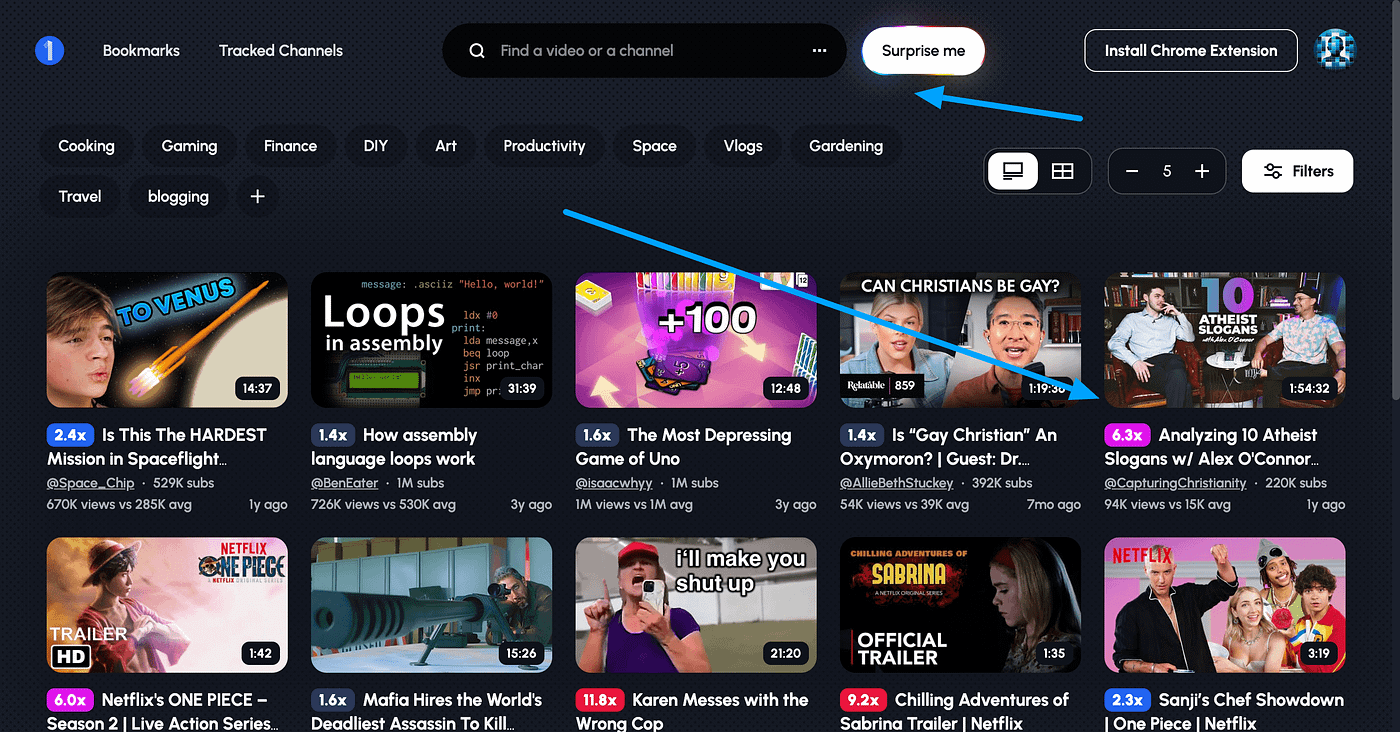Open the @CapturingChristianity channel link
The height and width of the screenshot is (732, 1400).
coord(1175,483)
